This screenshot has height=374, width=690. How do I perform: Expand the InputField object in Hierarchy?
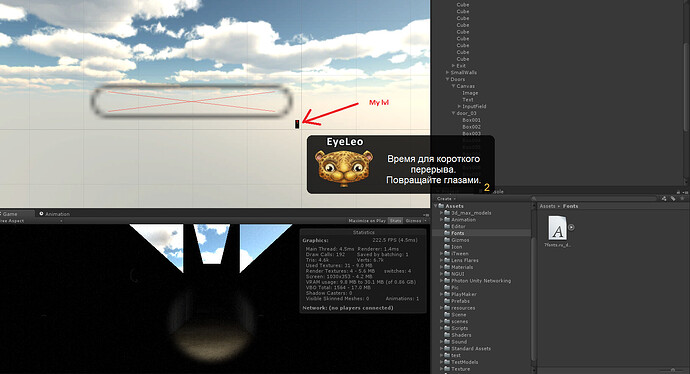pos(459,106)
